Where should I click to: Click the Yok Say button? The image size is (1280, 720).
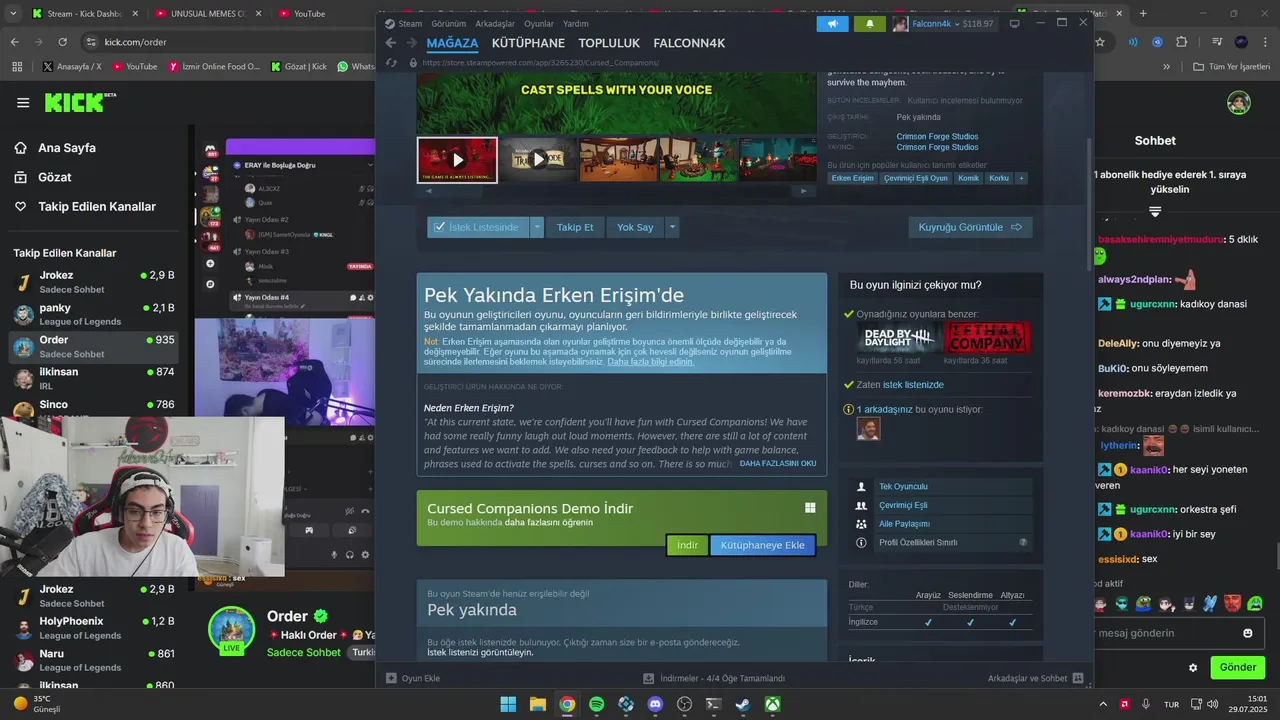pyautogui.click(x=635, y=227)
